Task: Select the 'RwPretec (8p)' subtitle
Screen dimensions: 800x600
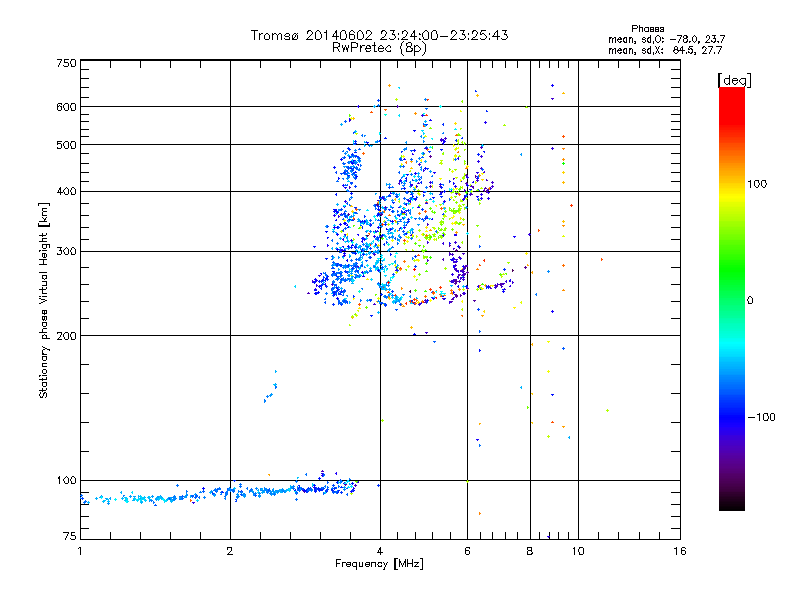Action: click(379, 48)
